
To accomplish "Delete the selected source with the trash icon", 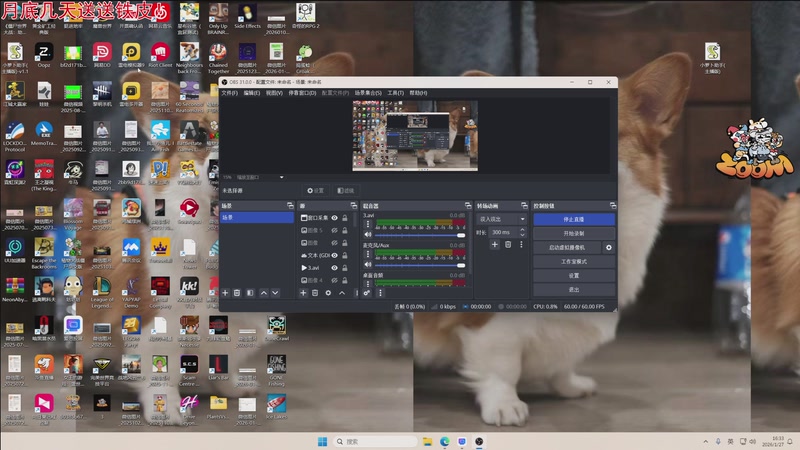I will tap(315, 293).
